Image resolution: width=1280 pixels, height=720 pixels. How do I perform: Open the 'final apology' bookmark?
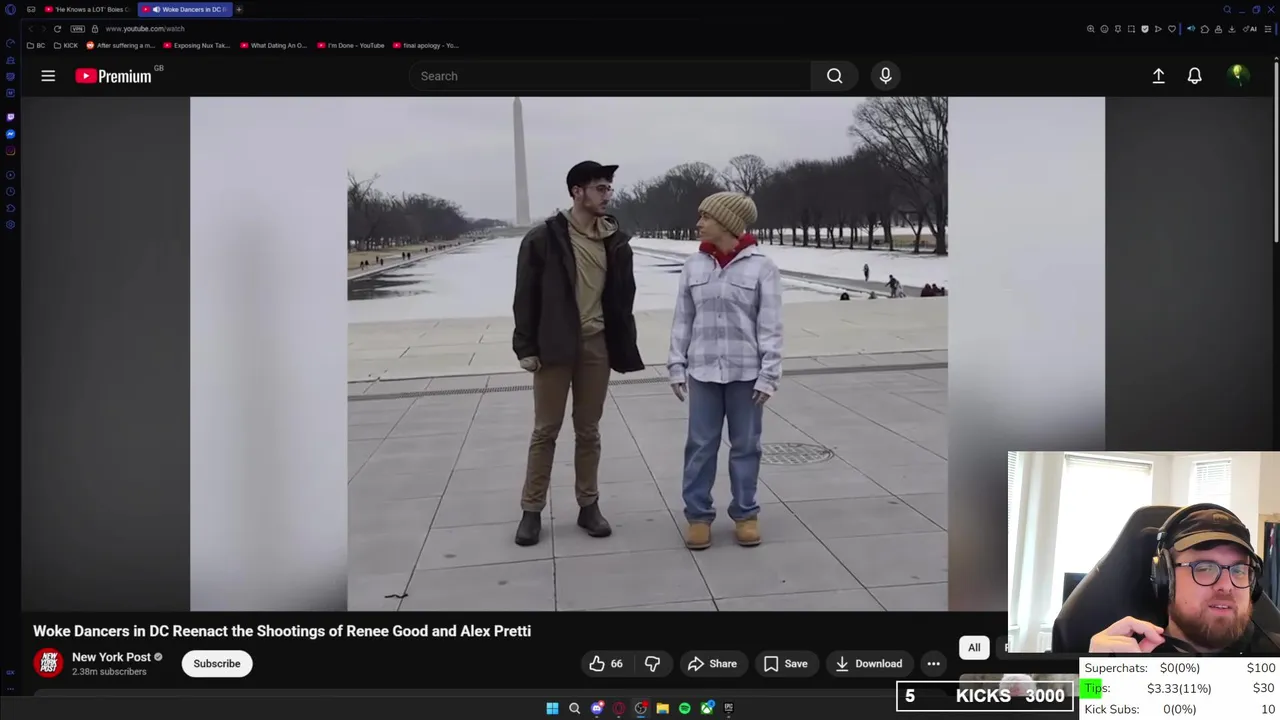coord(426,45)
